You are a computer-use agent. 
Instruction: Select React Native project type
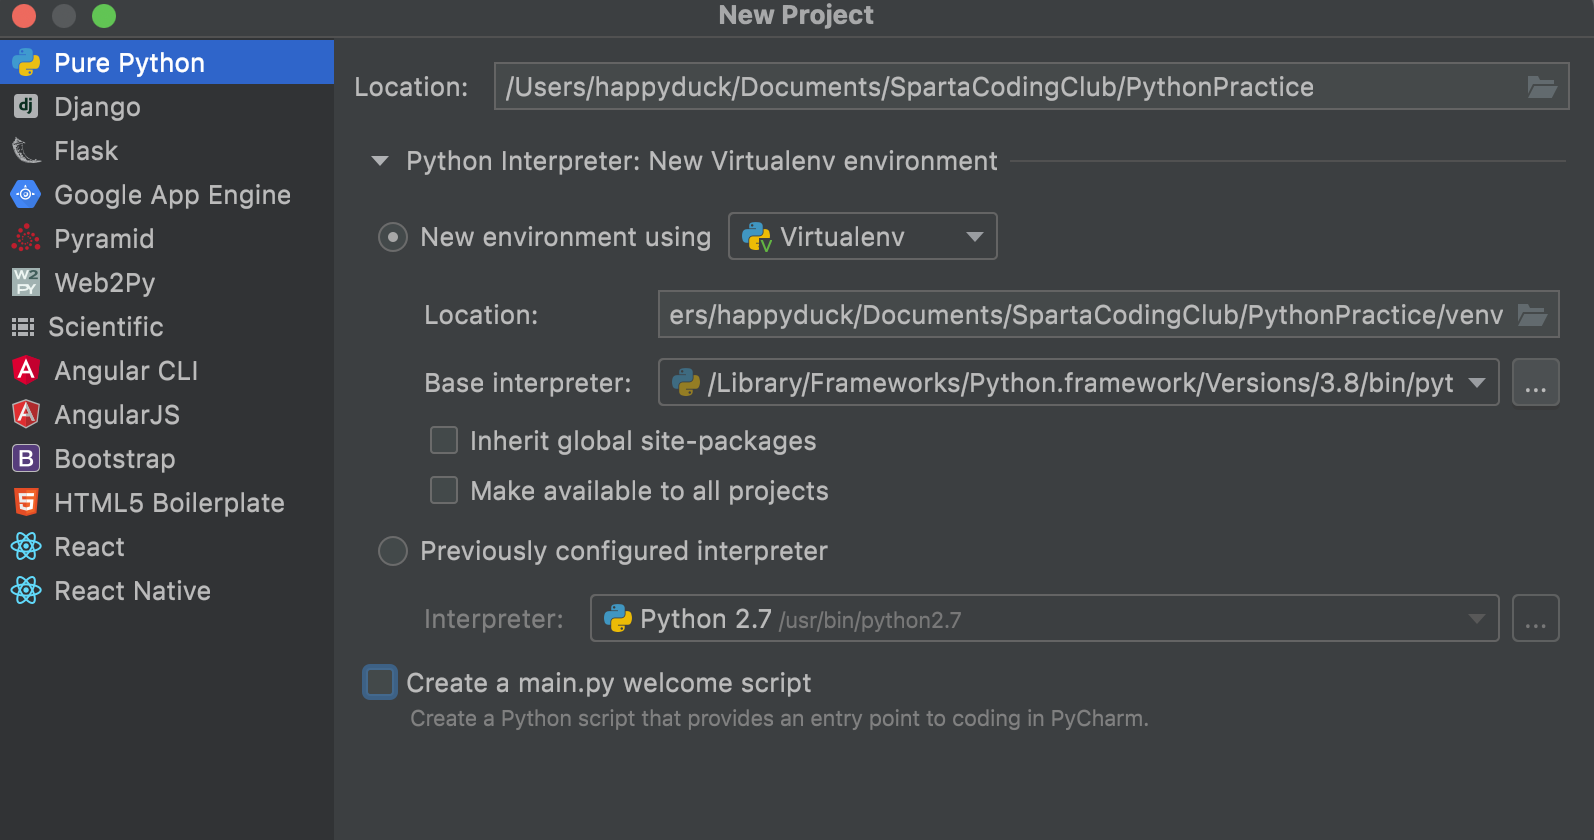132,591
